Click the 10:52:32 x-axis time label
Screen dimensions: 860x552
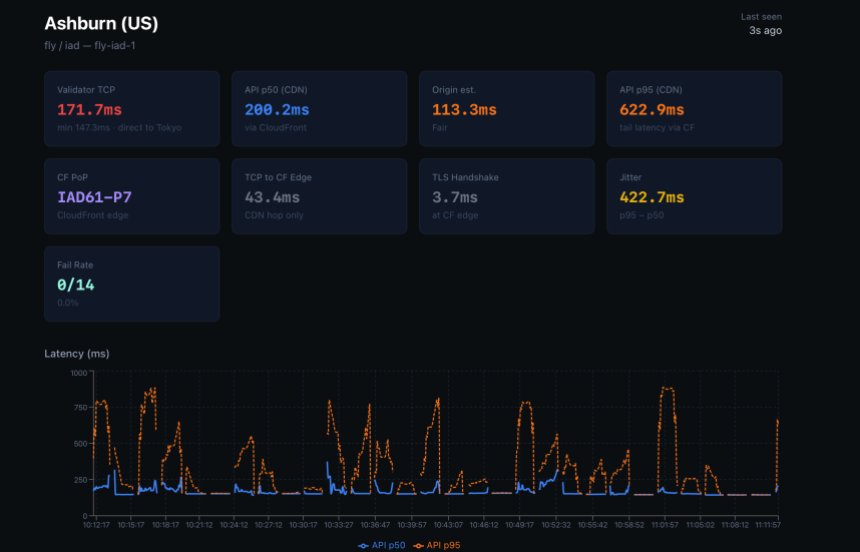pyautogui.click(x=555, y=524)
